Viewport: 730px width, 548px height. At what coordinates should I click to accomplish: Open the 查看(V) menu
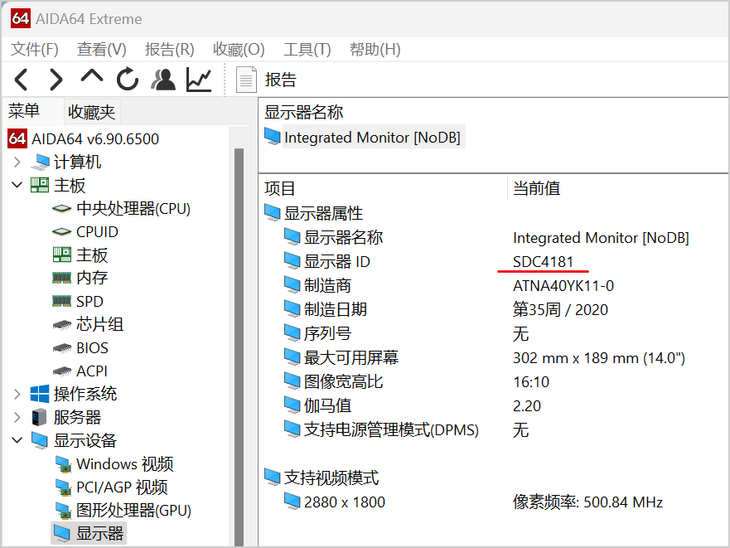coord(101,49)
